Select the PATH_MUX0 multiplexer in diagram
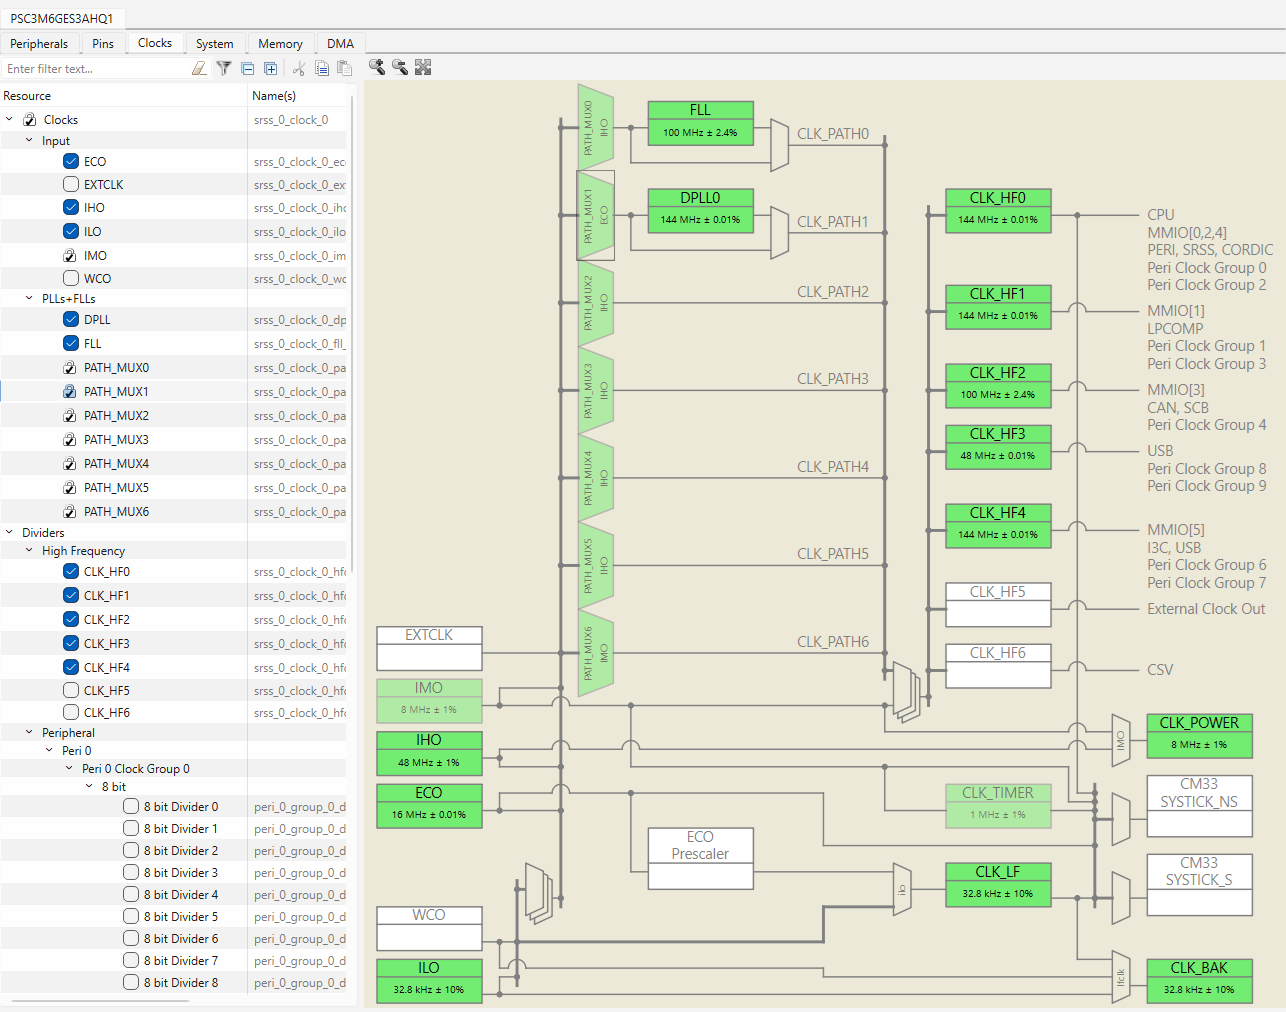The height and width of the screenshot is (1012, 1286). tap(595, 127)
